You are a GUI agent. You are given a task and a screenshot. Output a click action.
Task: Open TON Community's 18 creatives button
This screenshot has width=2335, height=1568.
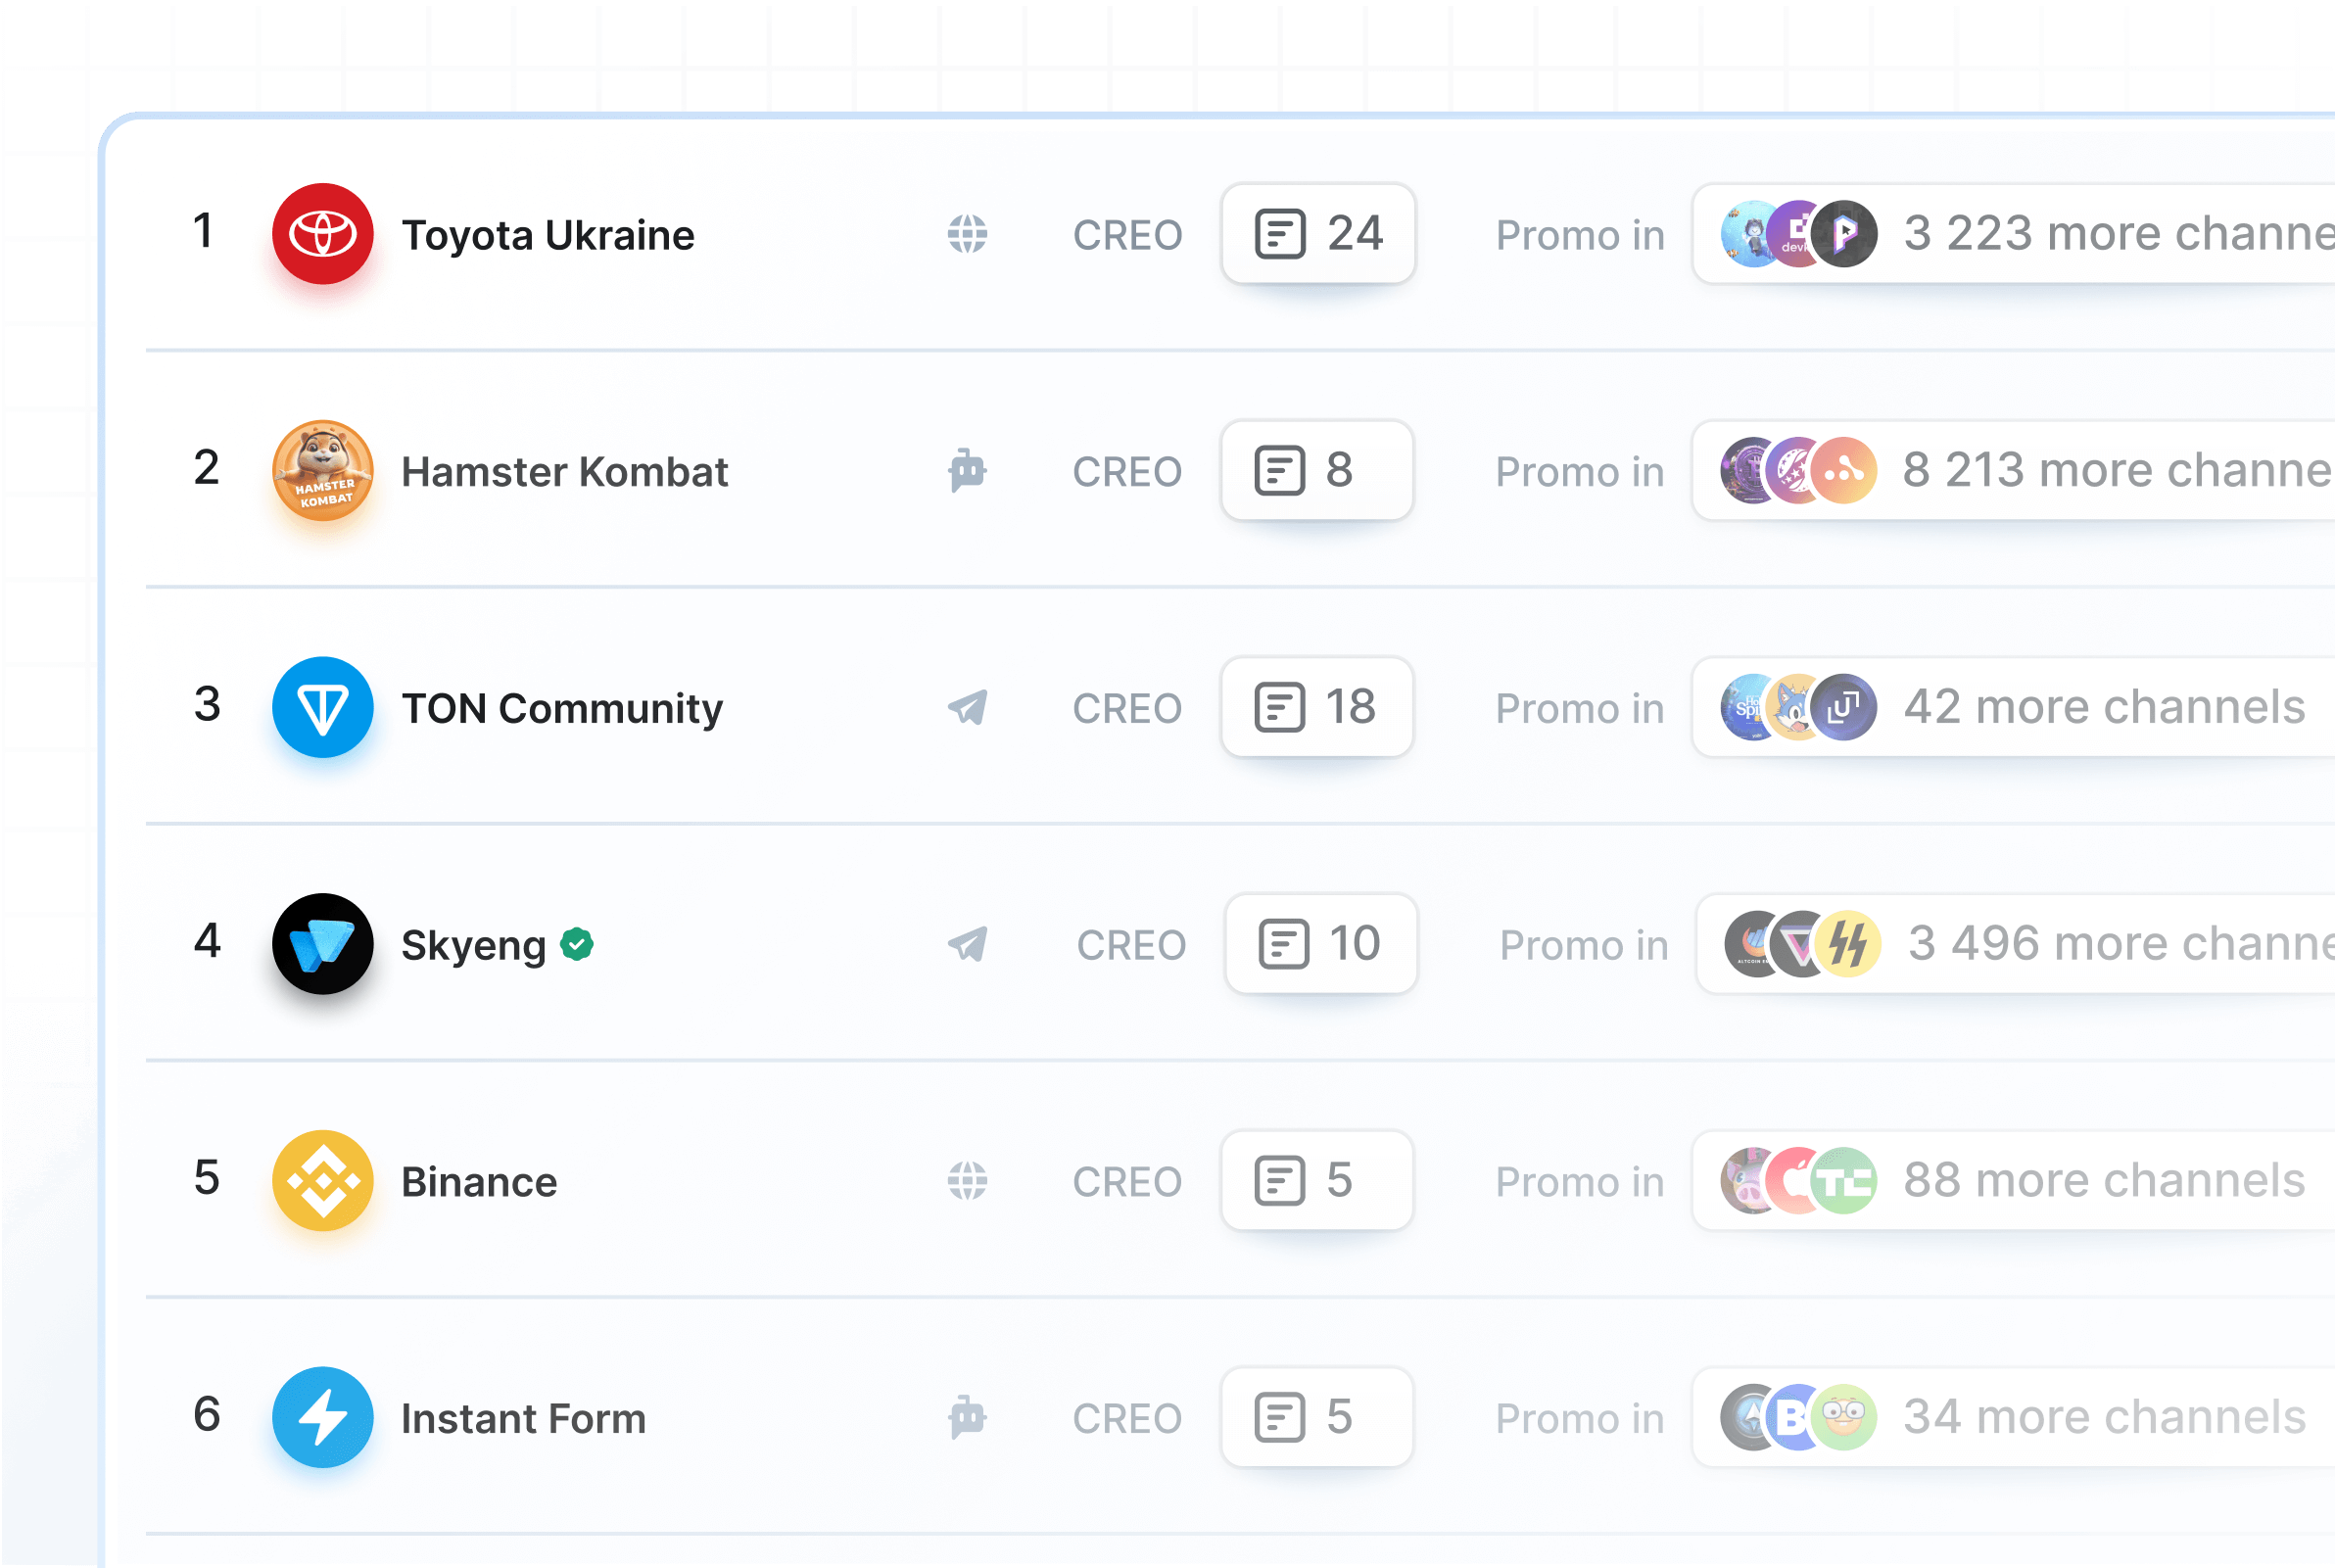(x=1316, y=707)
